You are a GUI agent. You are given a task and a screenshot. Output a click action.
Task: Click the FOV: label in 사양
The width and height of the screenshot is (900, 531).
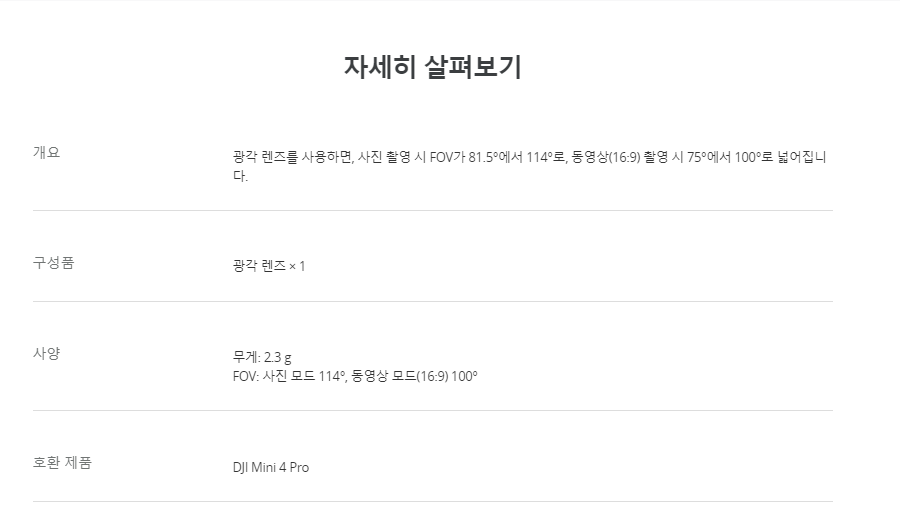point(244,376)
